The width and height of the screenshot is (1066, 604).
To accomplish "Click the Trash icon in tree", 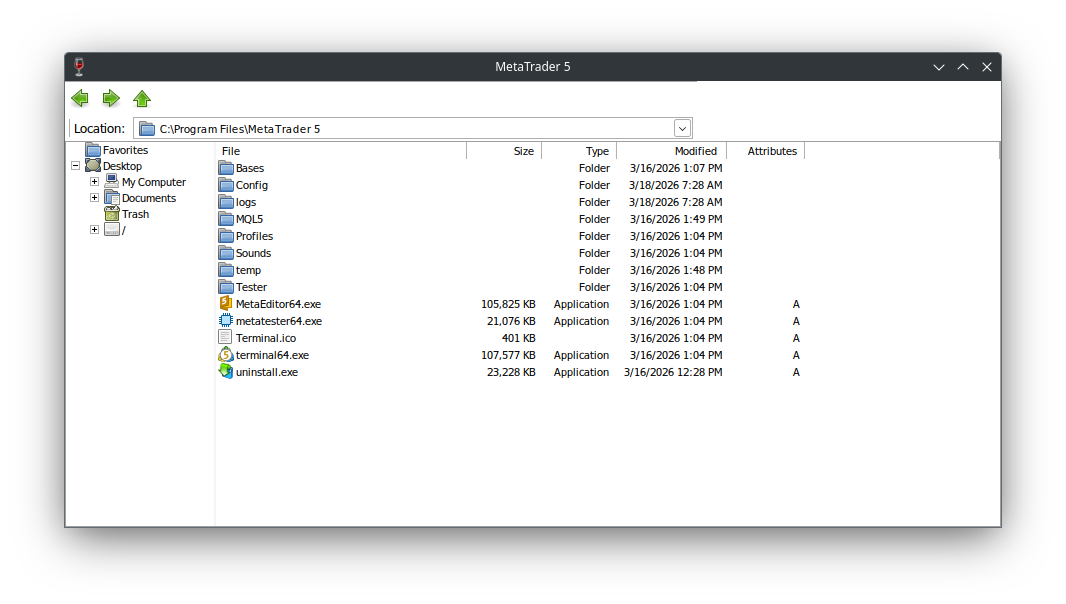I will click(x=112, y=214).
